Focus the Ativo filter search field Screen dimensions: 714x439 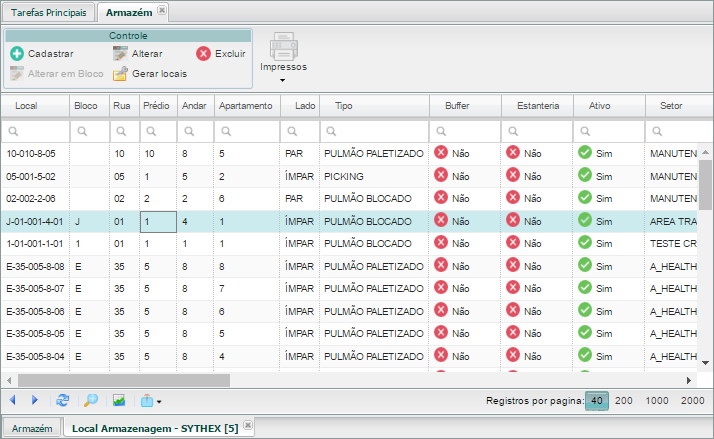pos(609,131)
